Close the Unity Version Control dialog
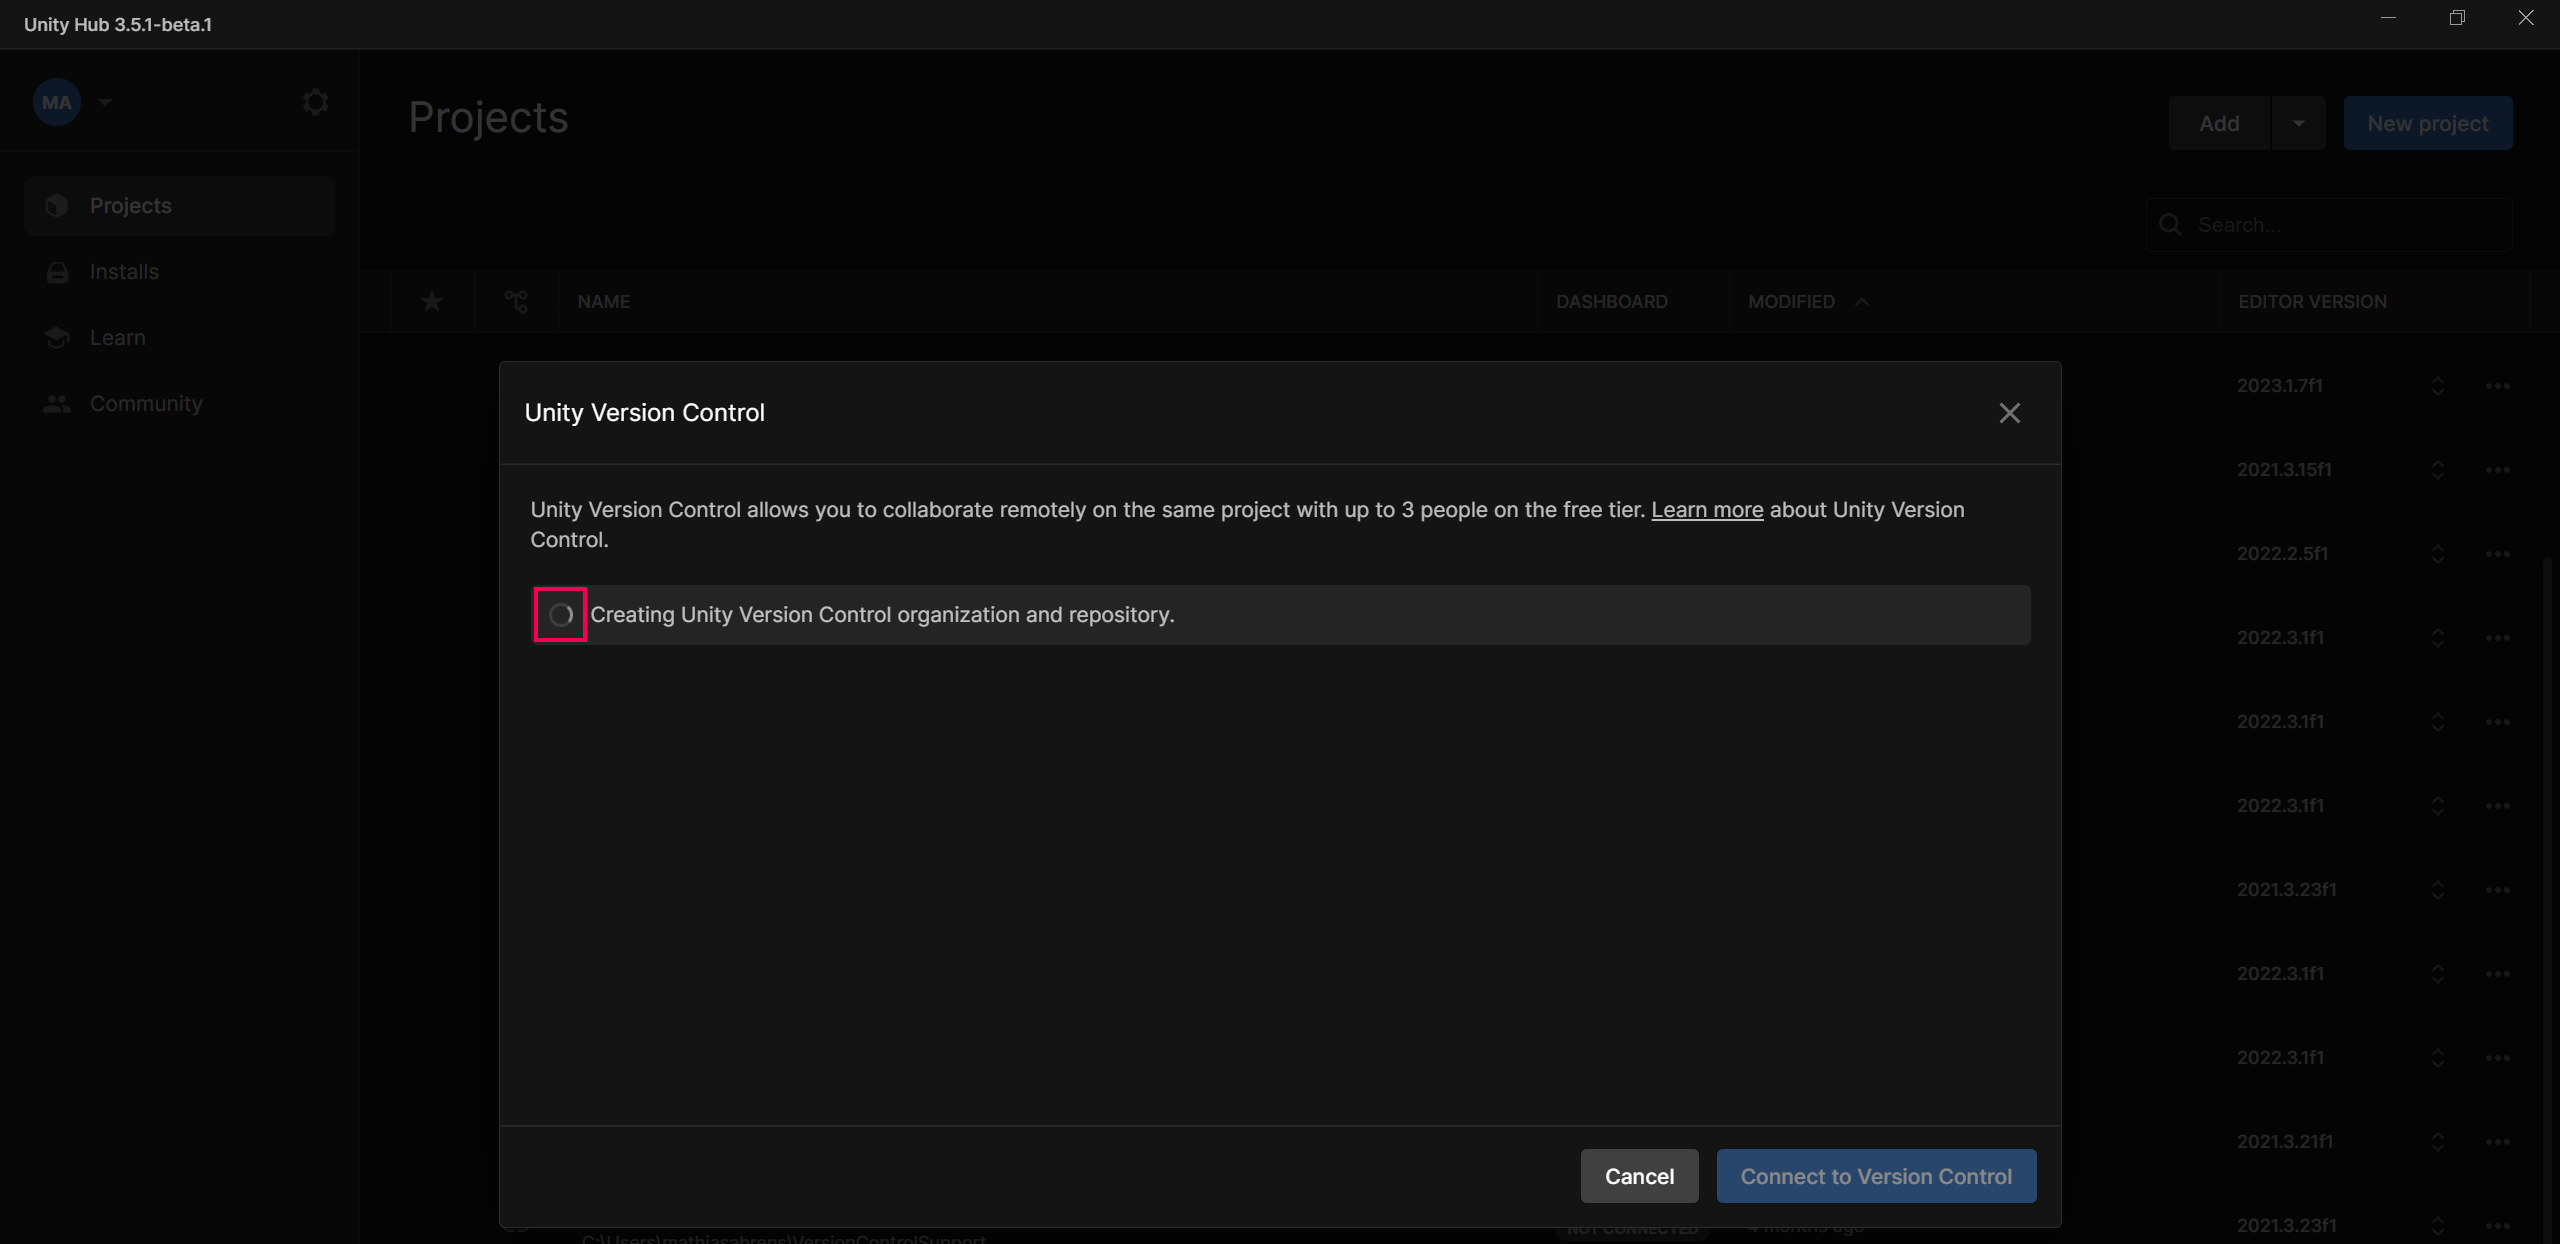The width and height of the screenshot is (2560, 1244). pyautogui.click(x=2009, y=413)
